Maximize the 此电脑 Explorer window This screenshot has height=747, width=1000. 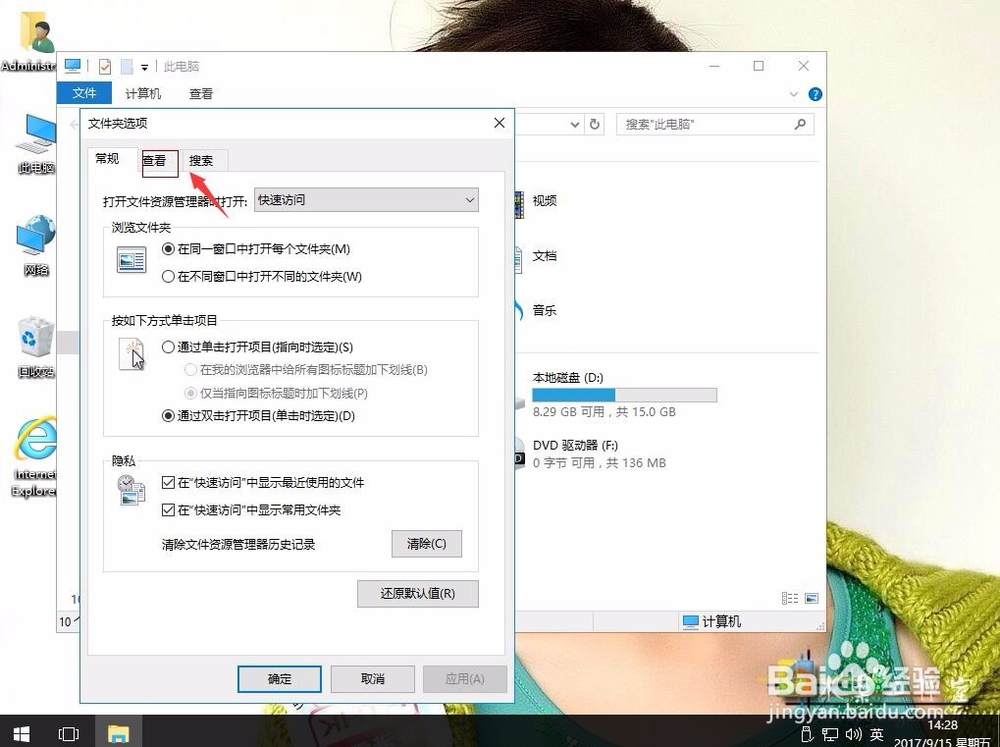[758, 66]
